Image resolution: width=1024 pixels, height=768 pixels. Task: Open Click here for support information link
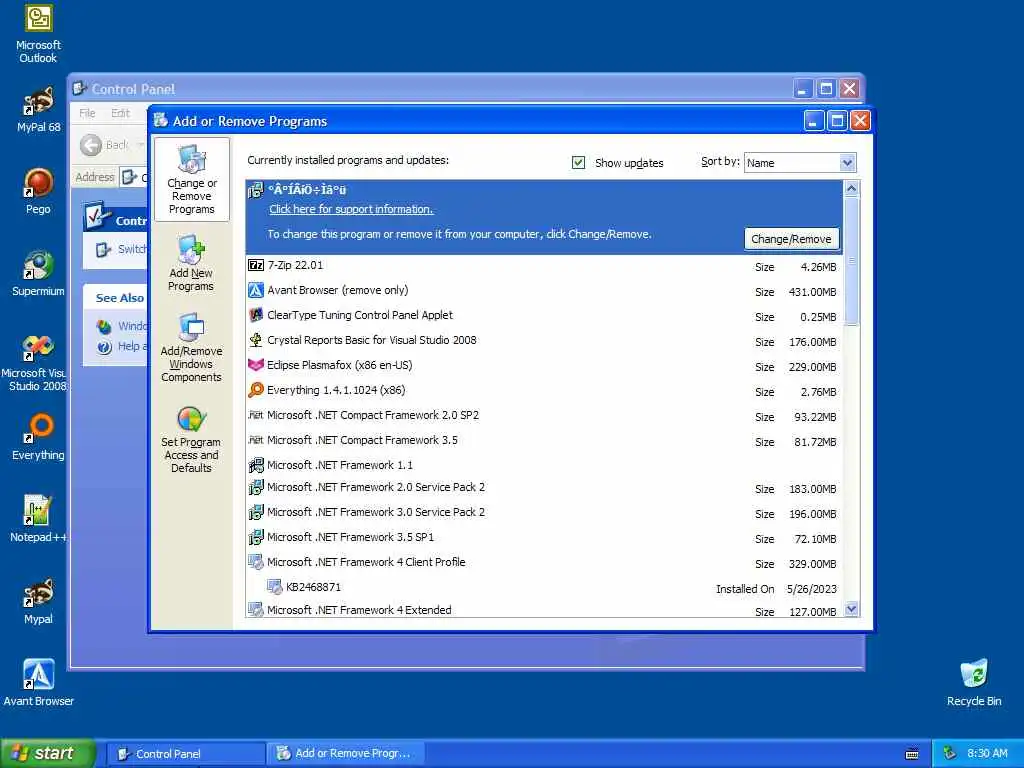351,209
